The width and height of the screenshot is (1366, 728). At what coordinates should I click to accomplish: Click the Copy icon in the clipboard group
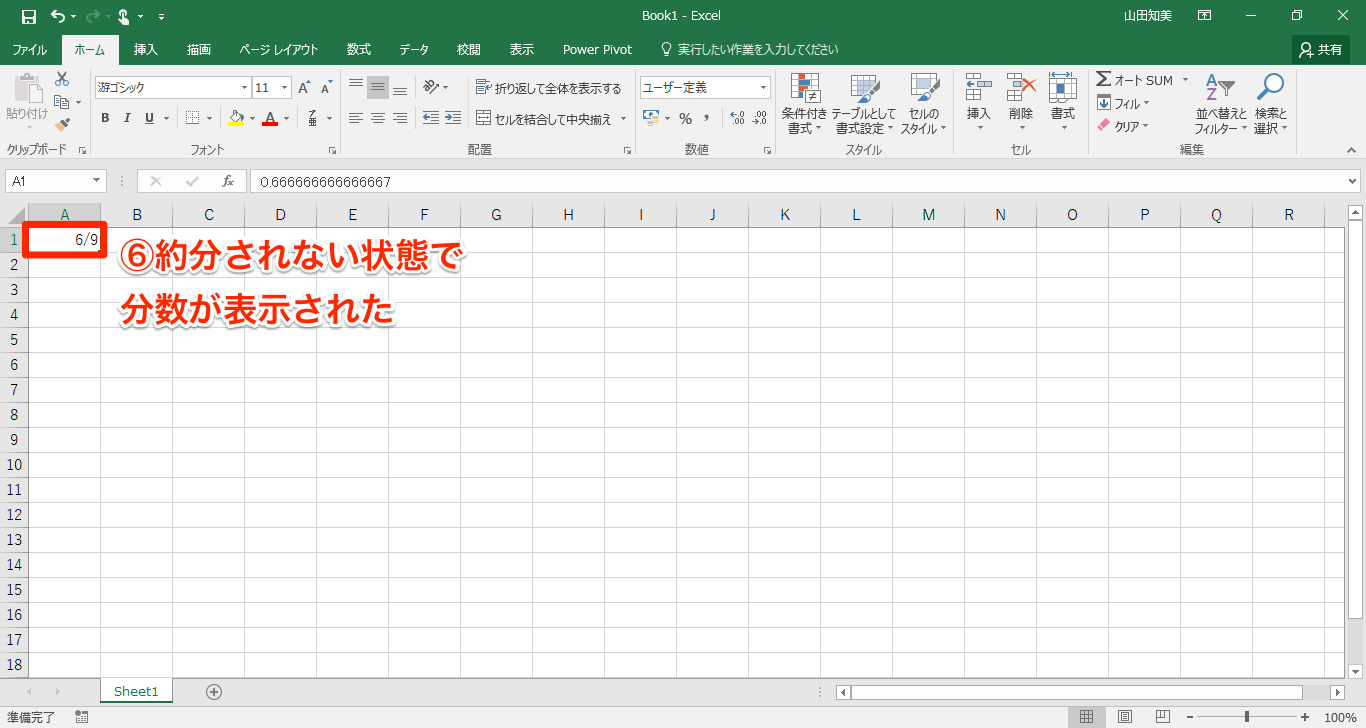click(62, 102)
